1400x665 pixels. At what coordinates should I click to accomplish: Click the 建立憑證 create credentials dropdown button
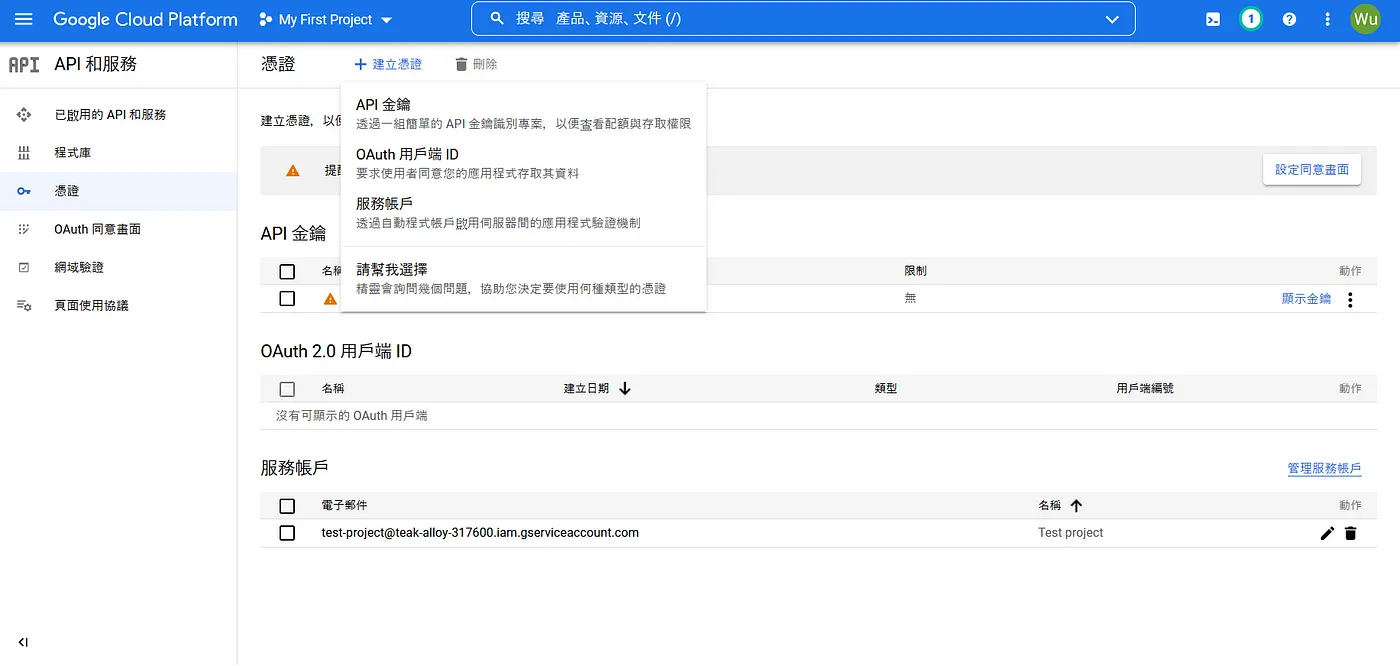click(388, 64)
